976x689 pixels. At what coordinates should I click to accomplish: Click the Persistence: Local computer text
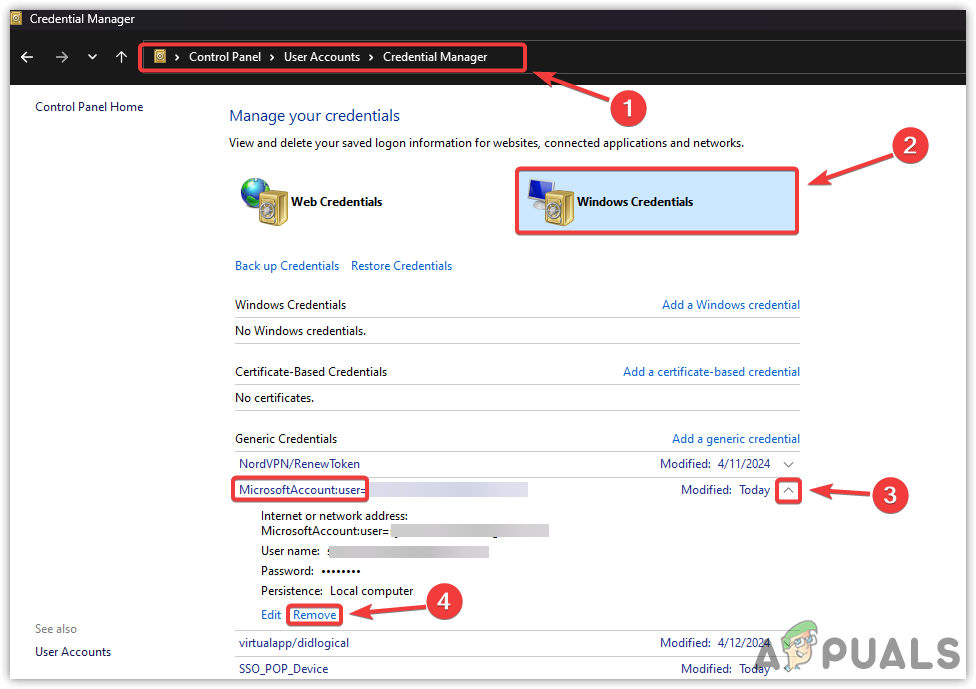click(x=337, y=591)
